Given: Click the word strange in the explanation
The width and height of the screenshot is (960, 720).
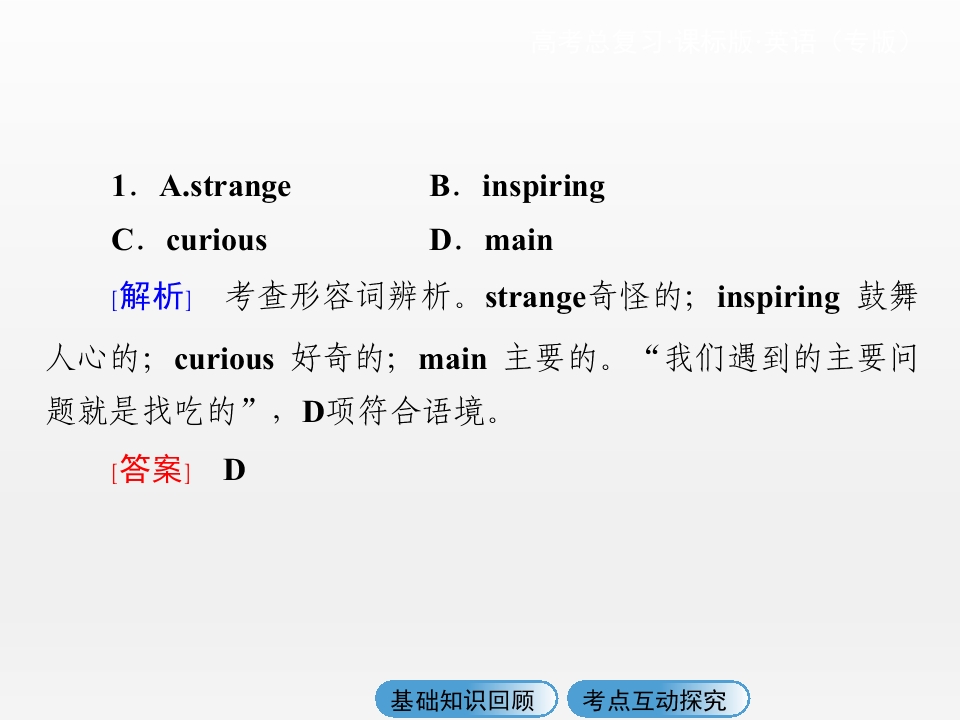Looking at the screenshot, I should [x=536, y=298].
